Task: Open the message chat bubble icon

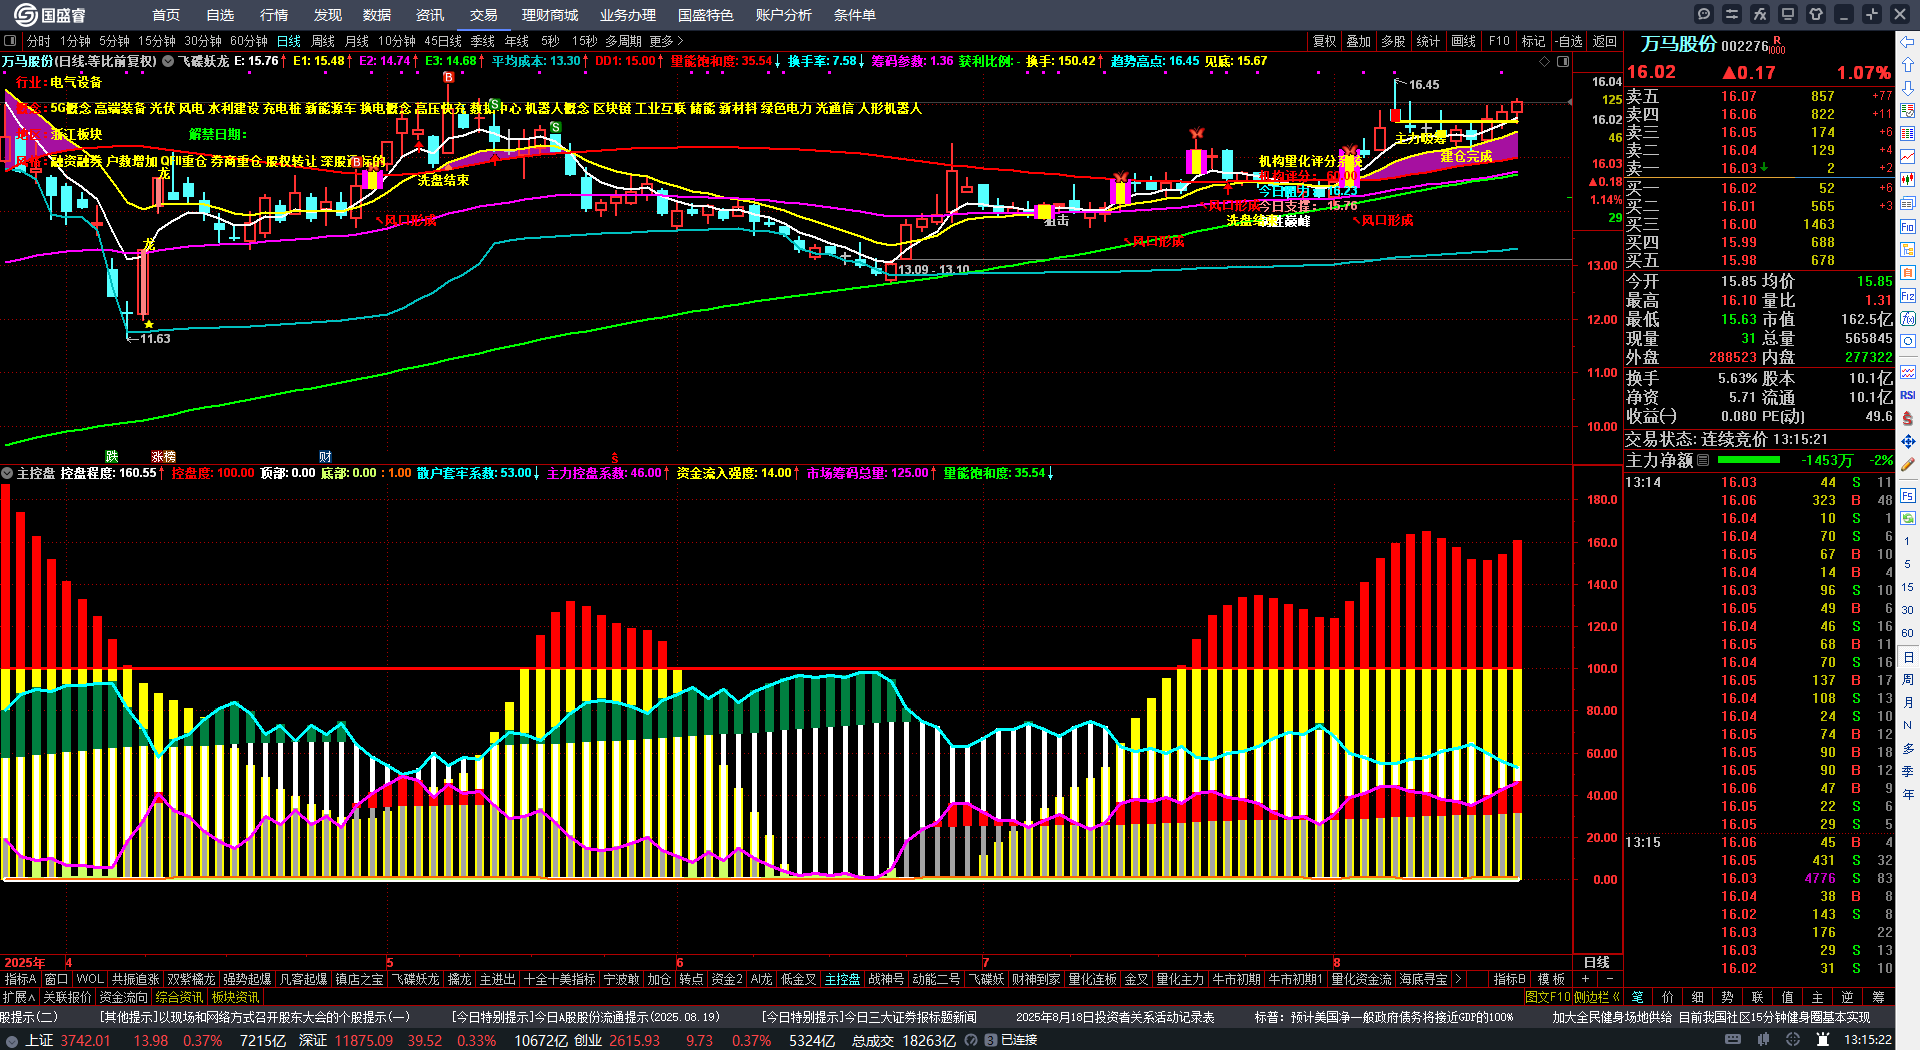Action: 1704,14
